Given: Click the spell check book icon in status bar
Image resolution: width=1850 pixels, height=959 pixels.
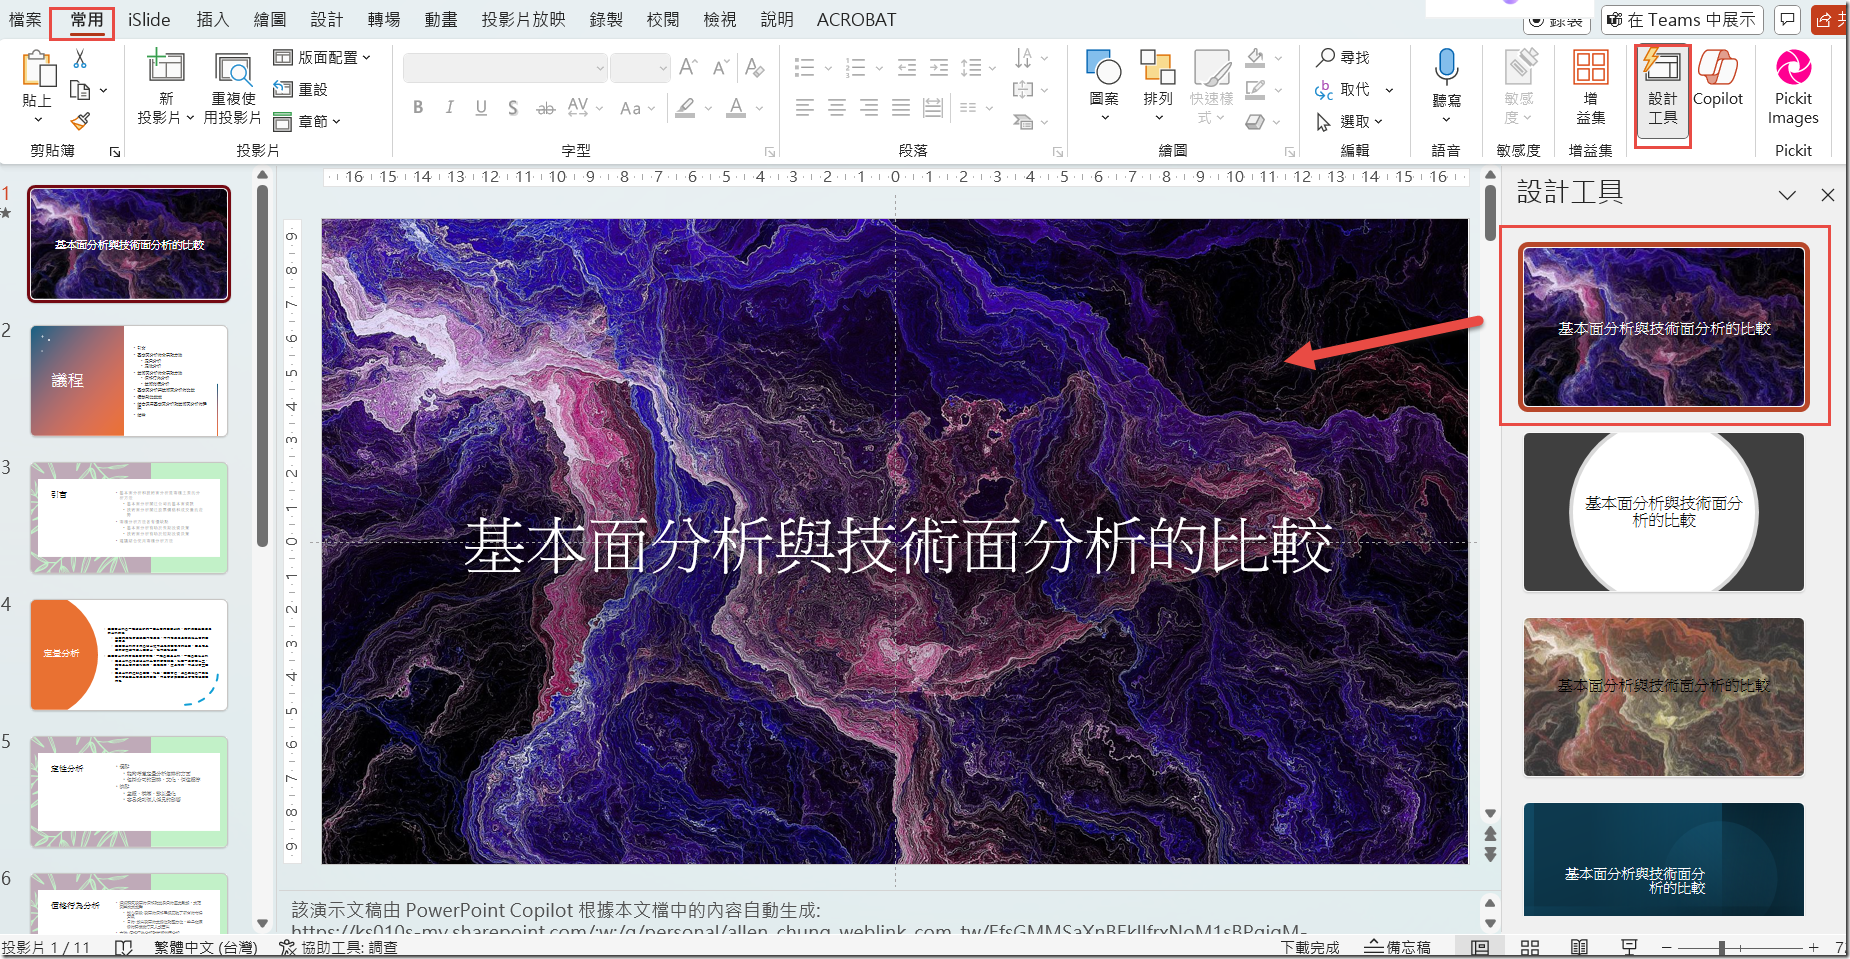Looking at the screenshot, I should pyautogui.click(x=124, y=947).
